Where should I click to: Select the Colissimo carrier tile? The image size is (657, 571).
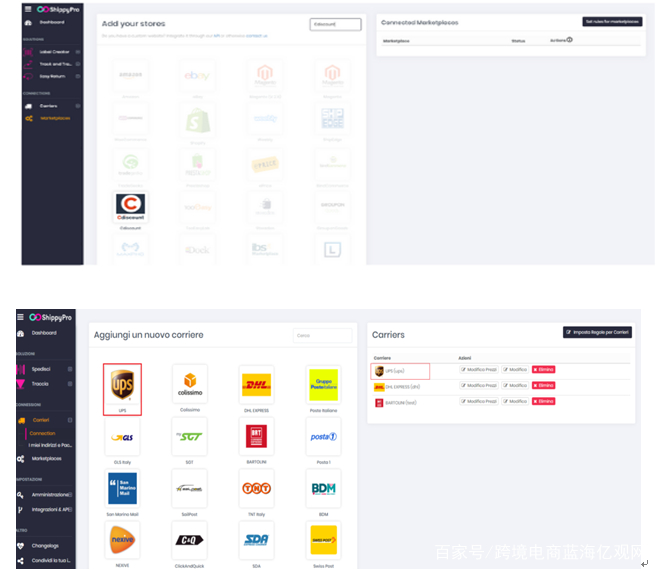[x=190, y=385]
